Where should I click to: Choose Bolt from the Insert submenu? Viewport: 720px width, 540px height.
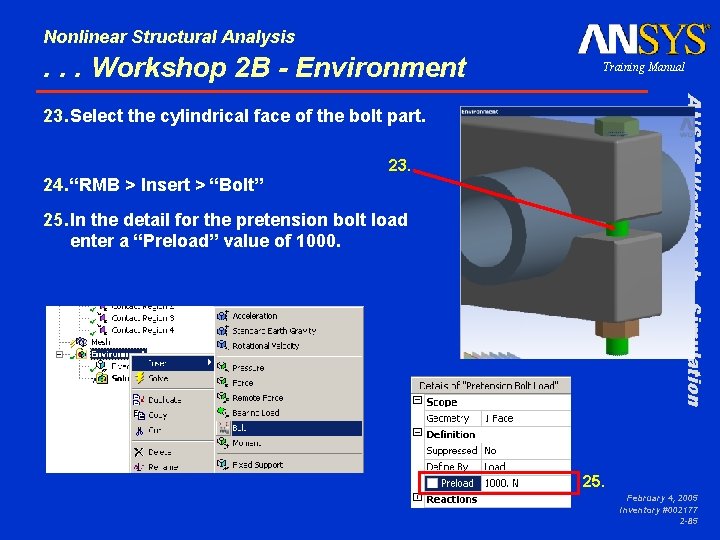click(x=289, y=428)
